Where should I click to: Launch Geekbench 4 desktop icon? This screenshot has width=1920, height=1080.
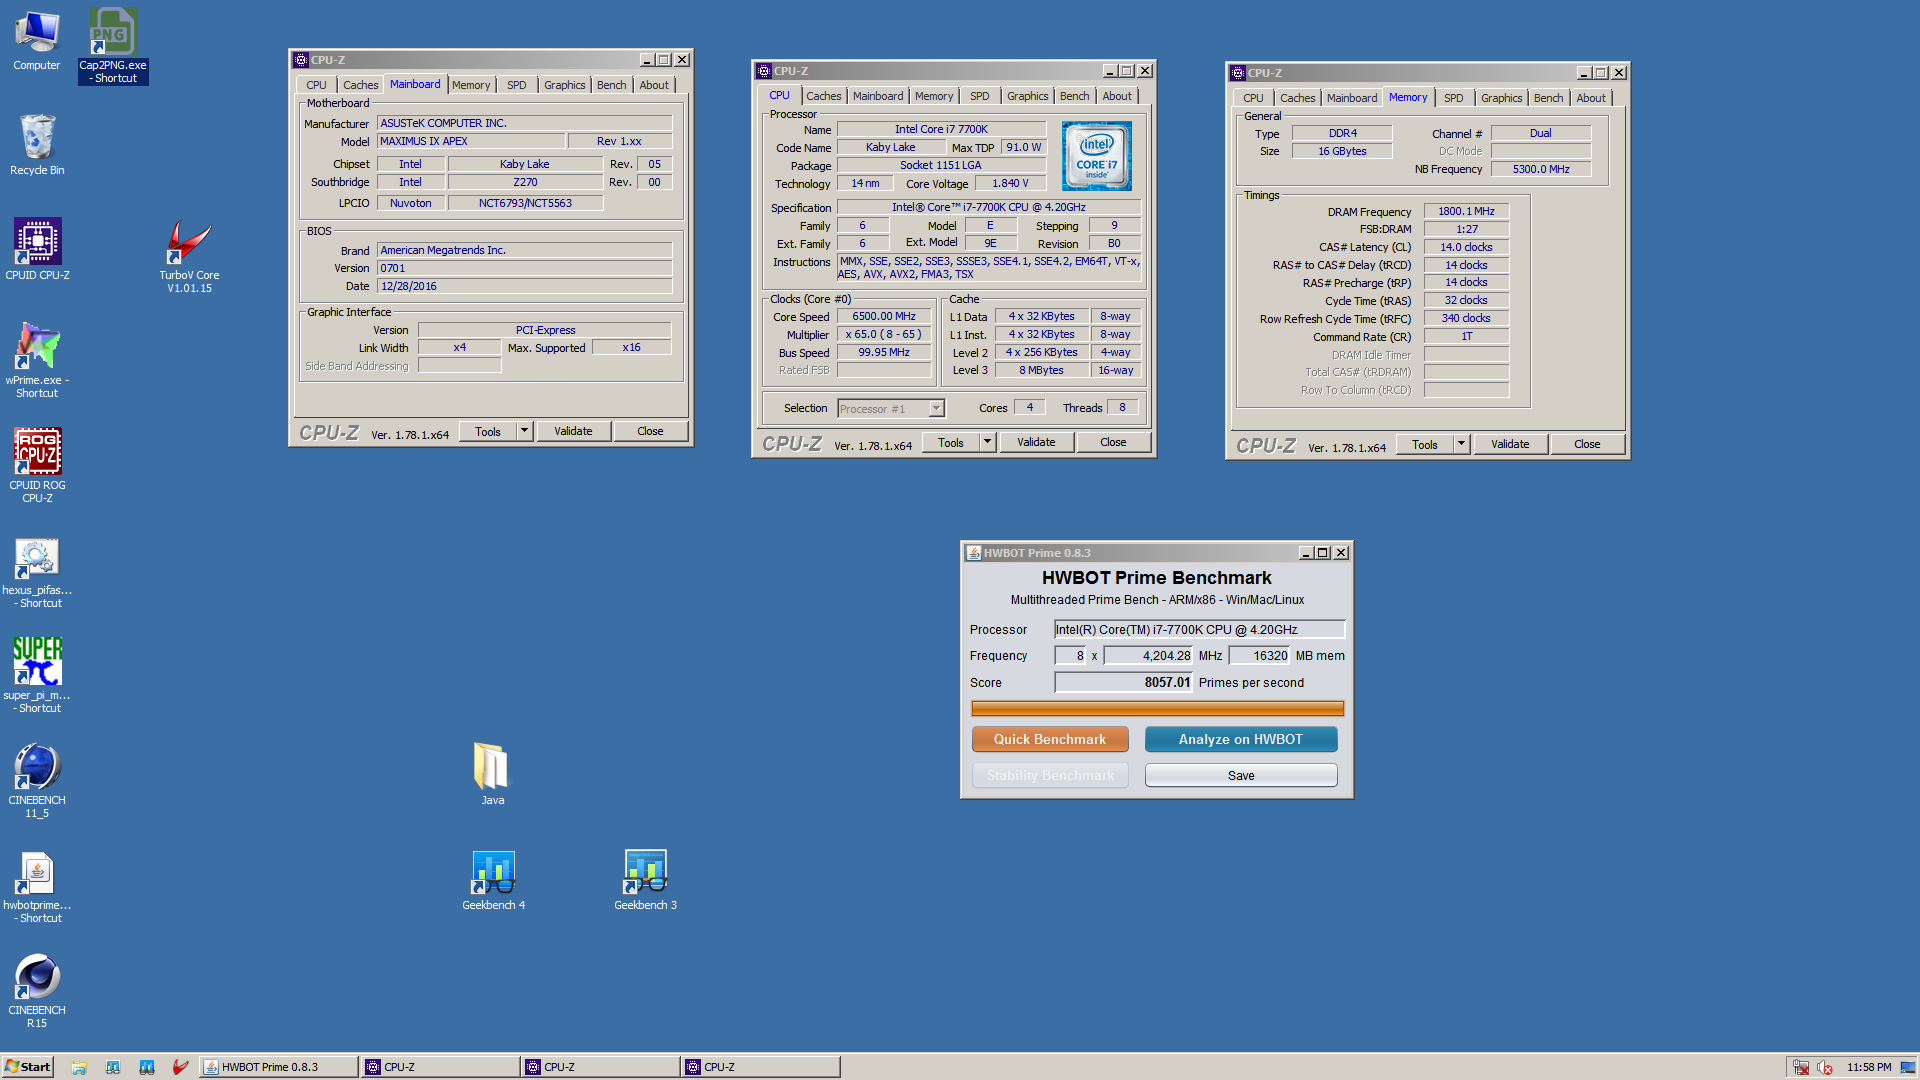[x=493, y=880]
